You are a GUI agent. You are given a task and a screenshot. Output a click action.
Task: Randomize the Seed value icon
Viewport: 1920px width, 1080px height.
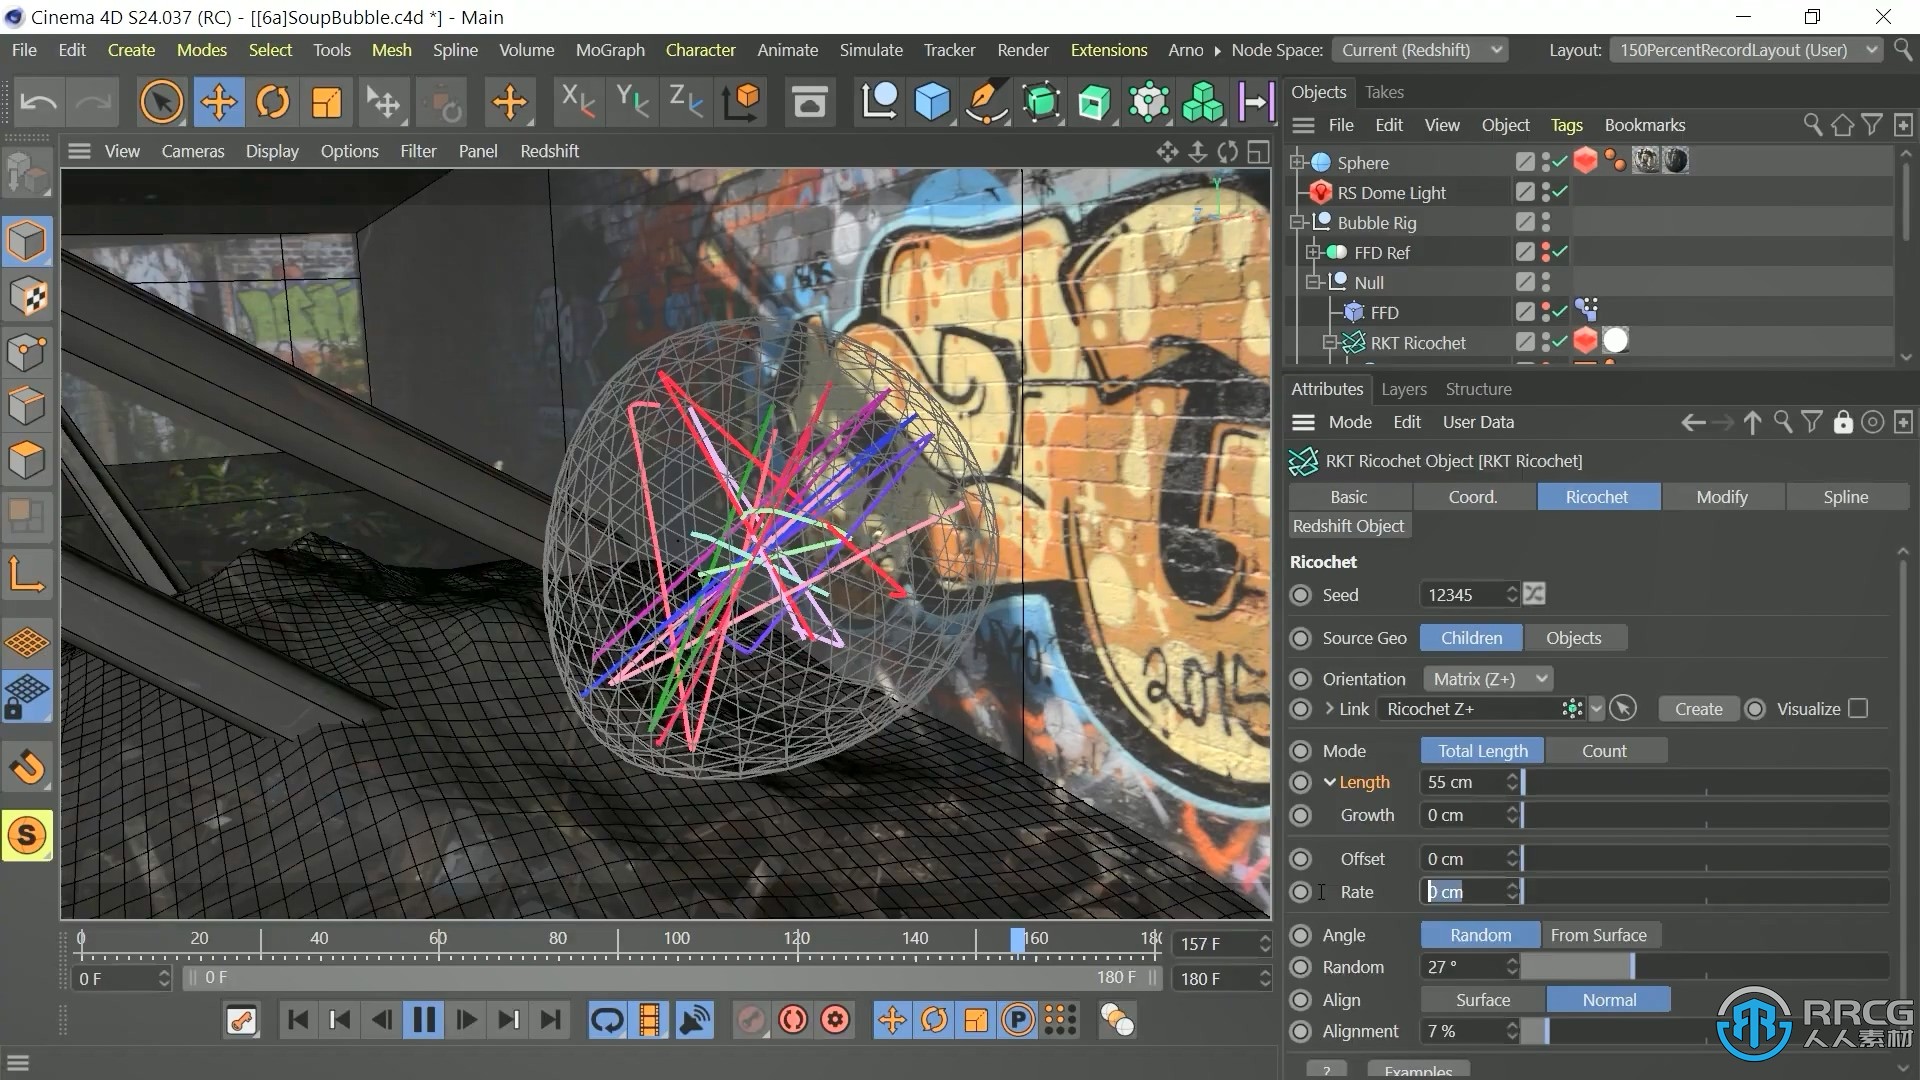[x=1535, y=594]
